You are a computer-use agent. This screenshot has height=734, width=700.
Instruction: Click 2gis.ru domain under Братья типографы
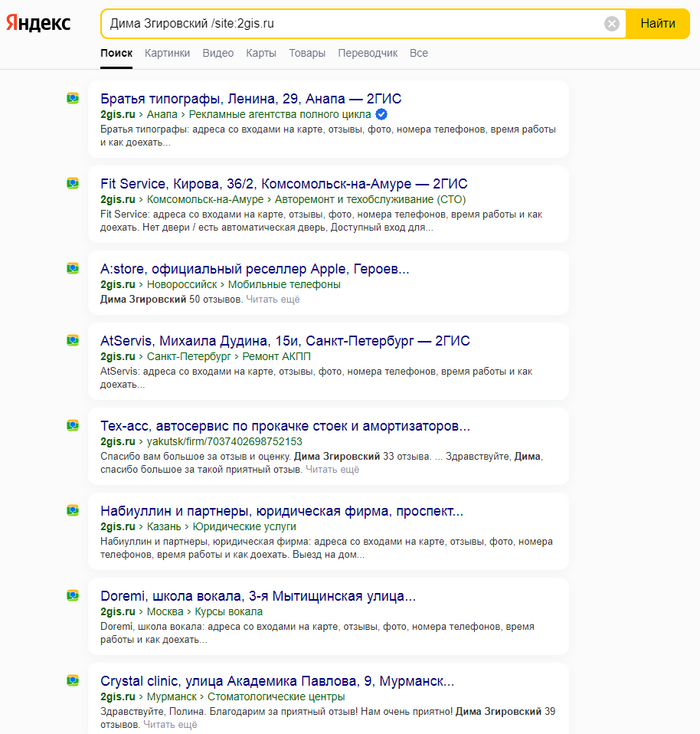118,114
